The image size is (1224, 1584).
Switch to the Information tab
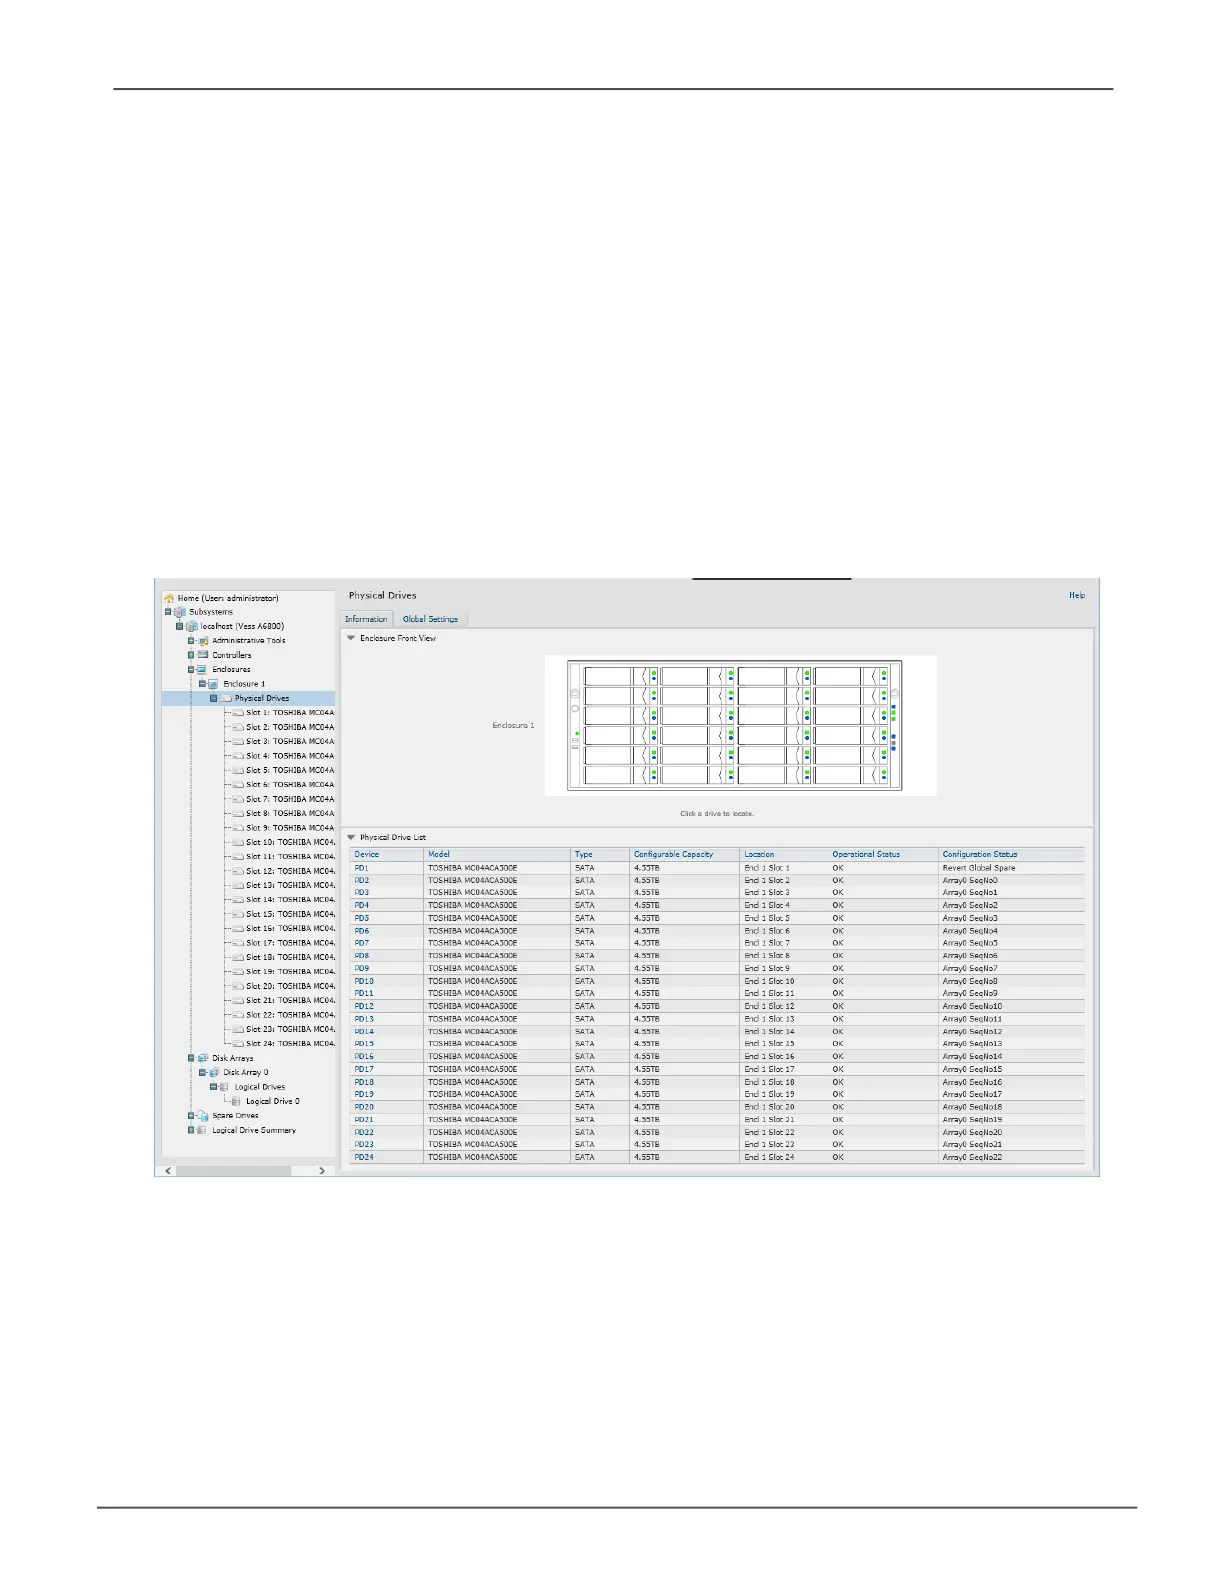(x=366, y=619)
